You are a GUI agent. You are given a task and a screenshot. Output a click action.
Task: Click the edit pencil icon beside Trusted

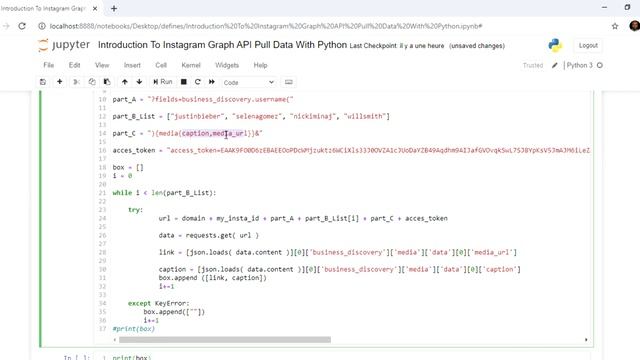[554, 65]
